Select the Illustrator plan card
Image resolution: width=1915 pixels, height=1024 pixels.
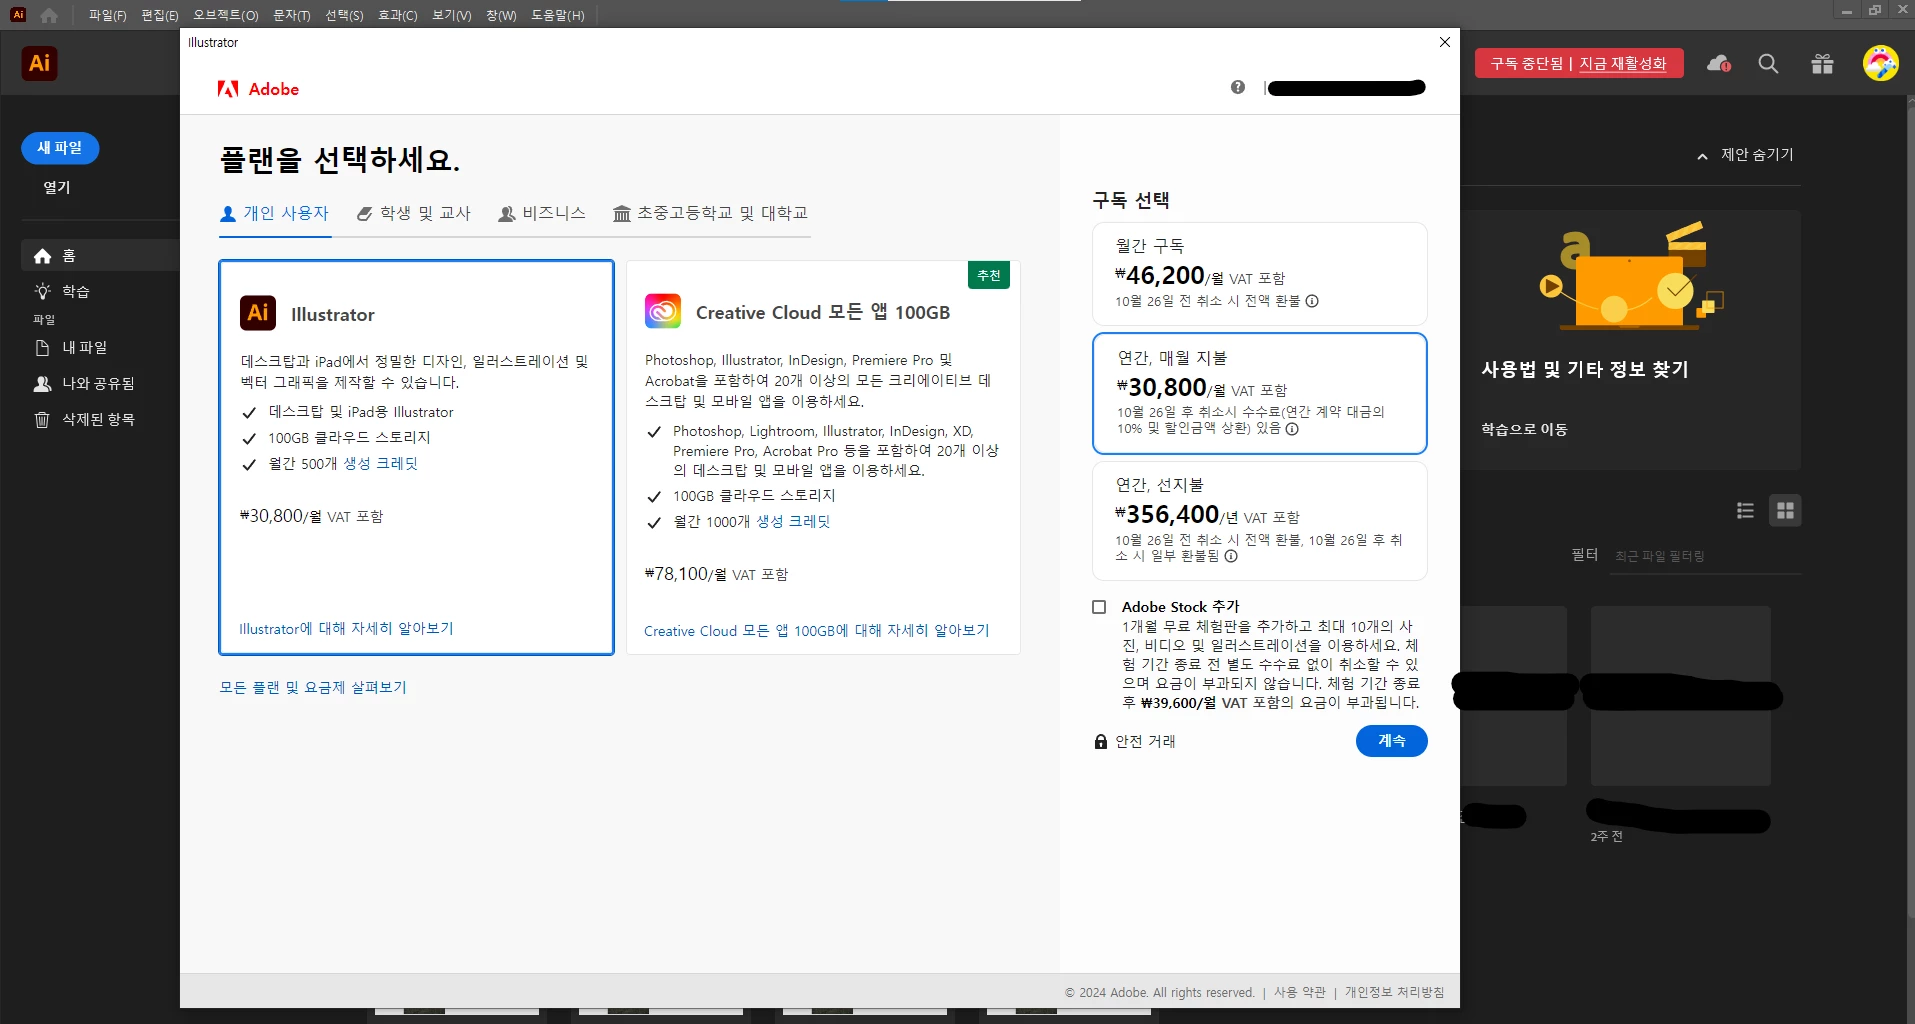point(416,458)
